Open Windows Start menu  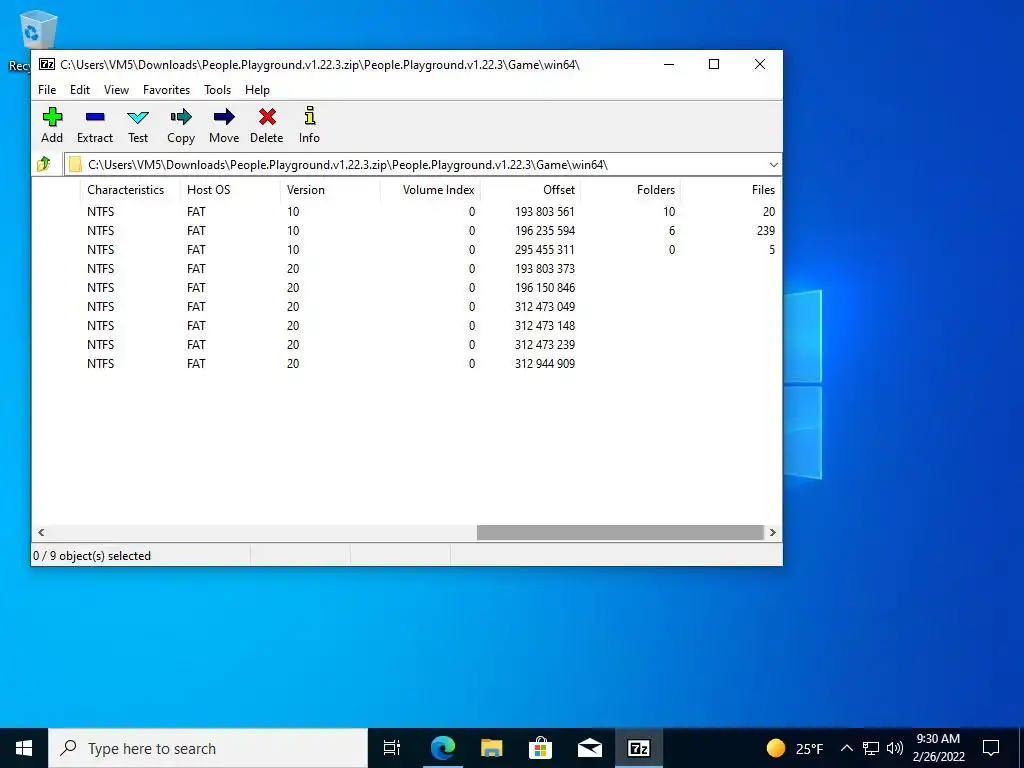pyautogui.click(x=24, y=748)
